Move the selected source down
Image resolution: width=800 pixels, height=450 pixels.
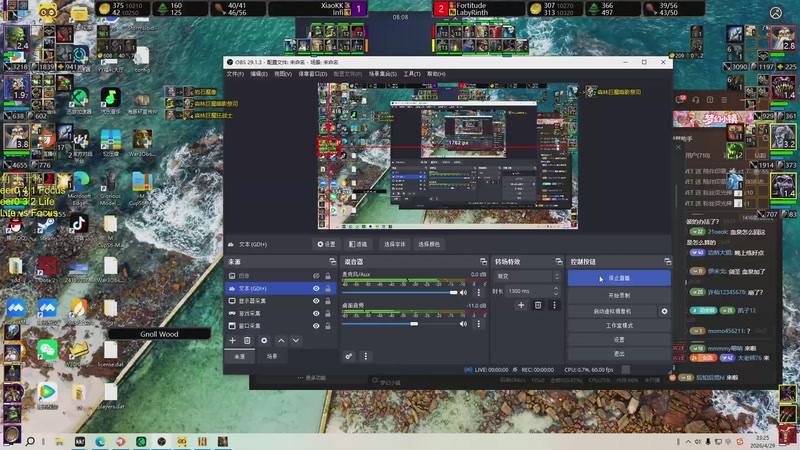(296, 340)
